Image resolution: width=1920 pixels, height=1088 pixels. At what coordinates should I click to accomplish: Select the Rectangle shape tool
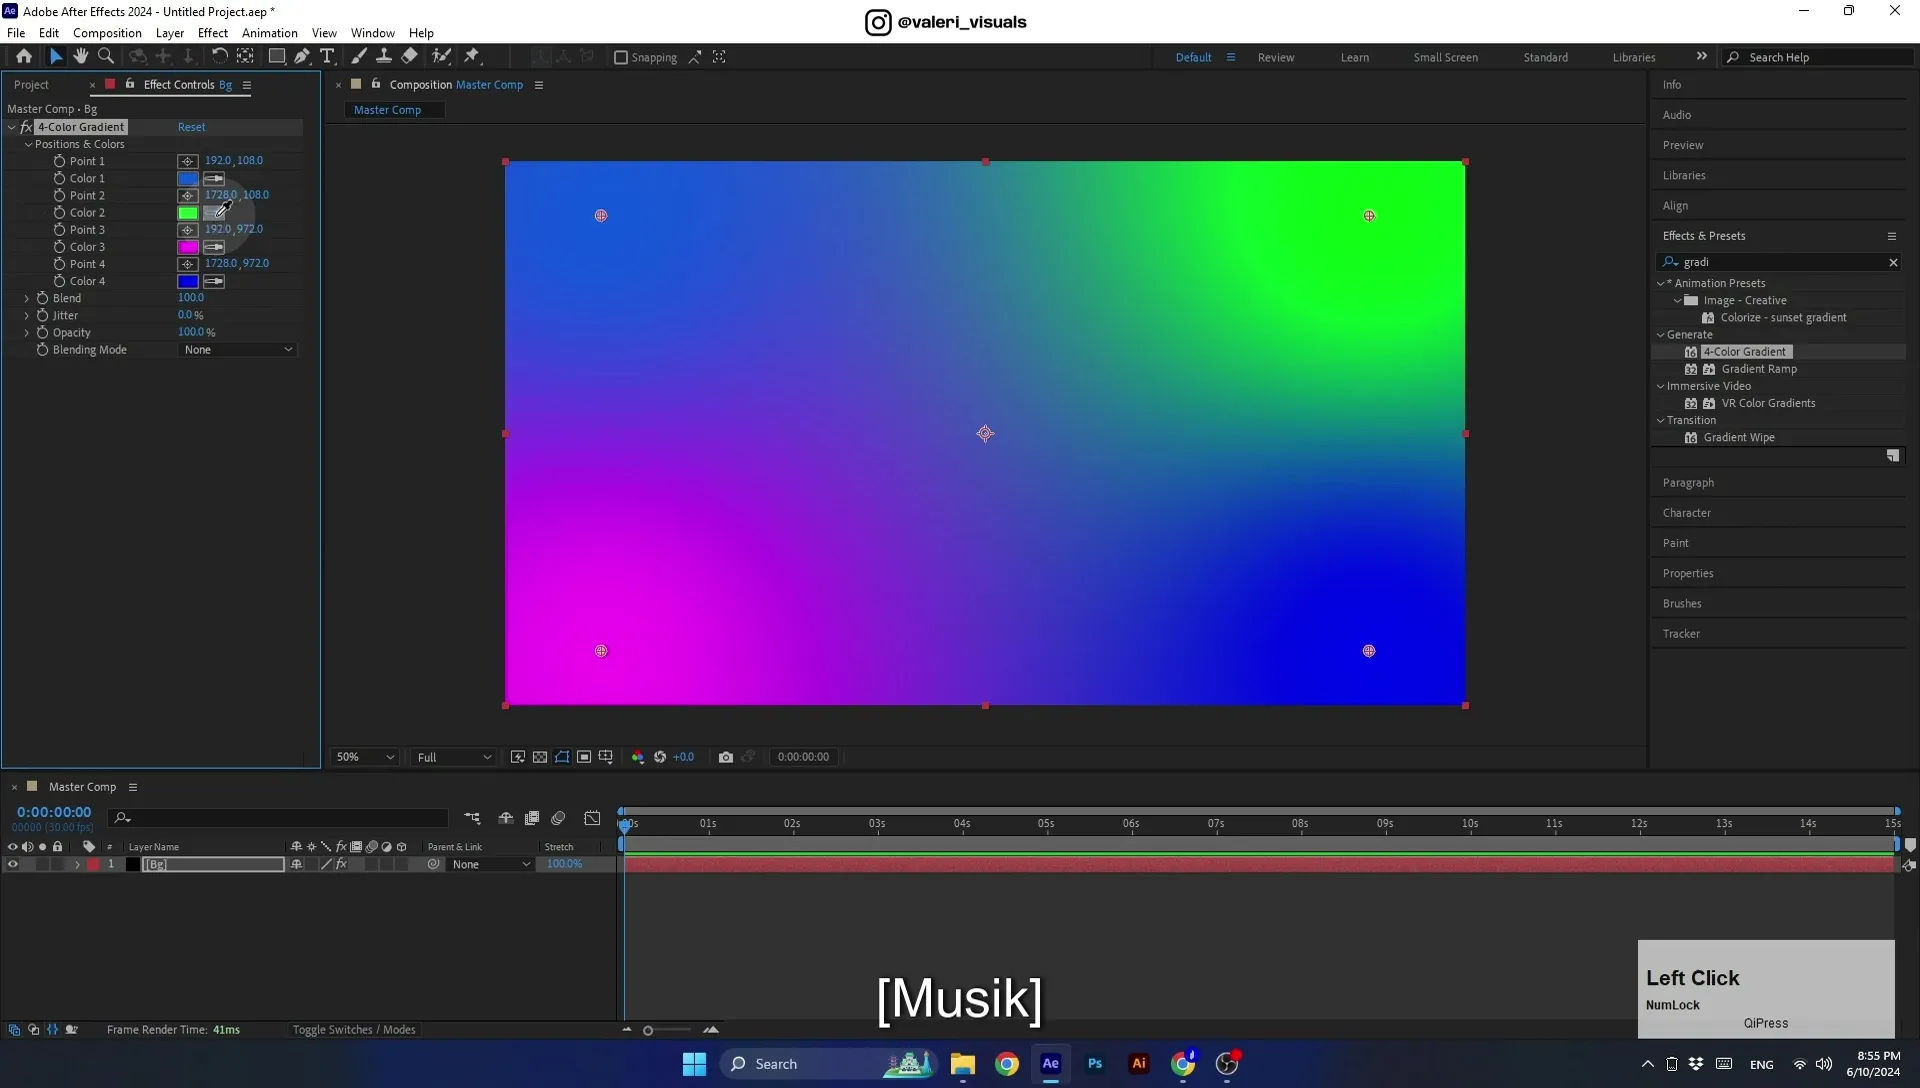(277, 57)
